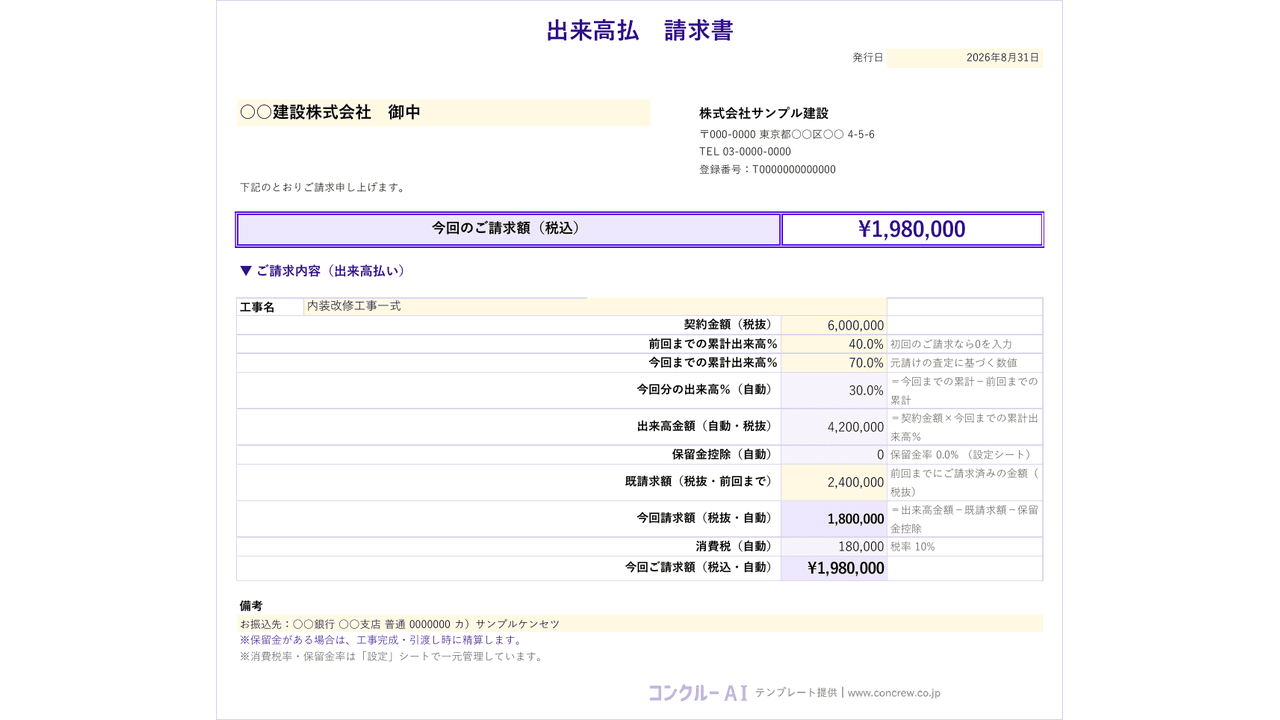1280x720 pixels.
Task: Edit the previous cumulative value 40.0%
Action: (834, 344)
